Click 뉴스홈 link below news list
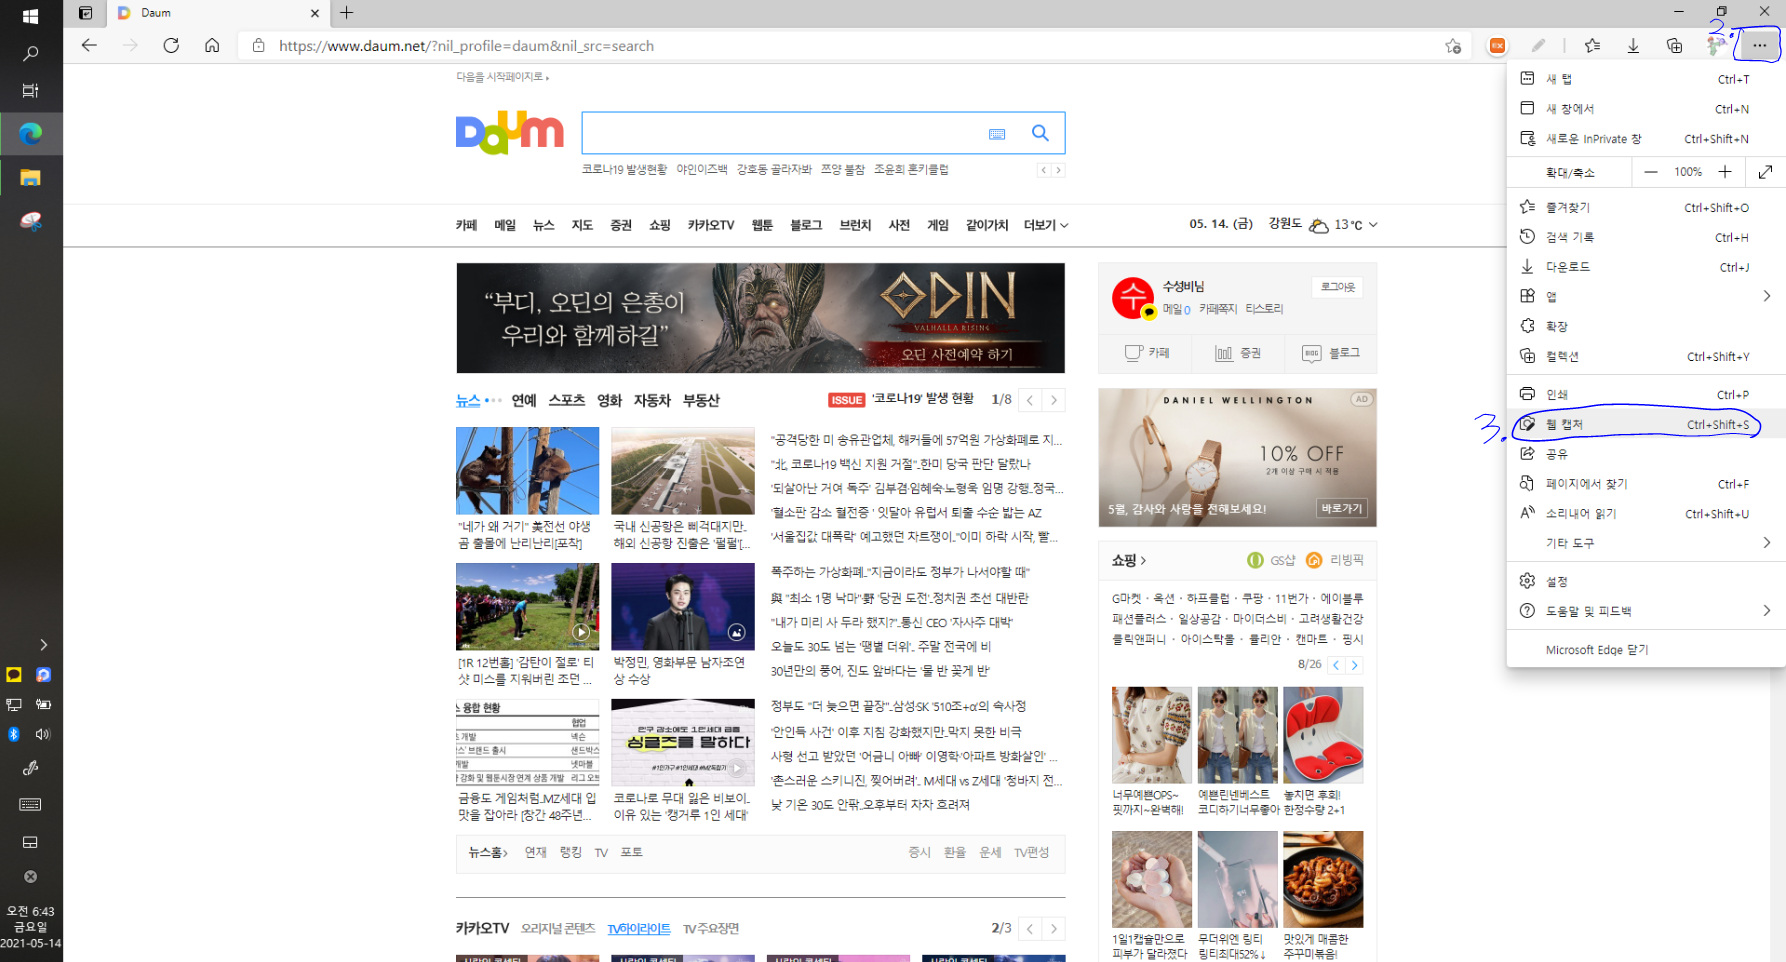Viewport: 1786px width, 962px height. pyautogui.click(x=488, y=853)
